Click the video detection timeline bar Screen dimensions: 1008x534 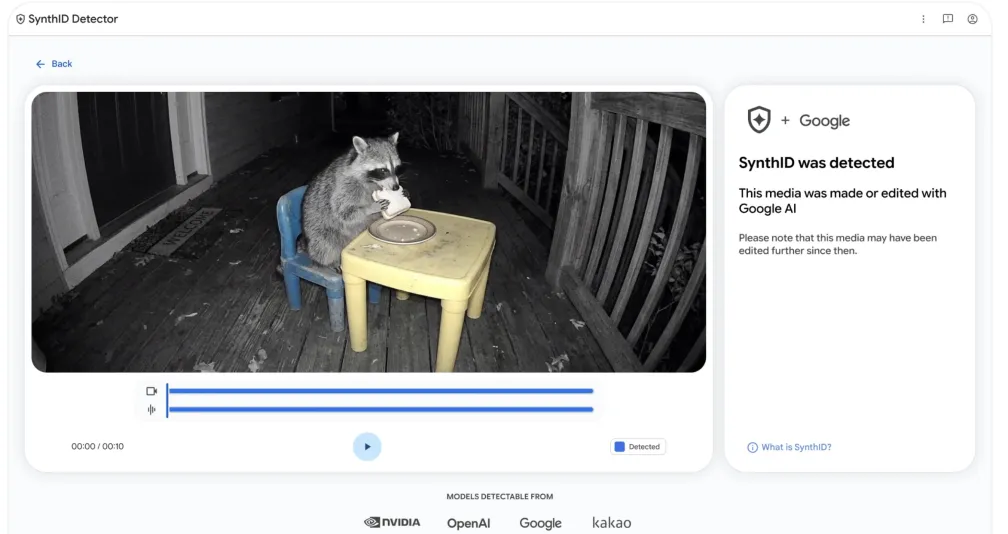point(381,391)
